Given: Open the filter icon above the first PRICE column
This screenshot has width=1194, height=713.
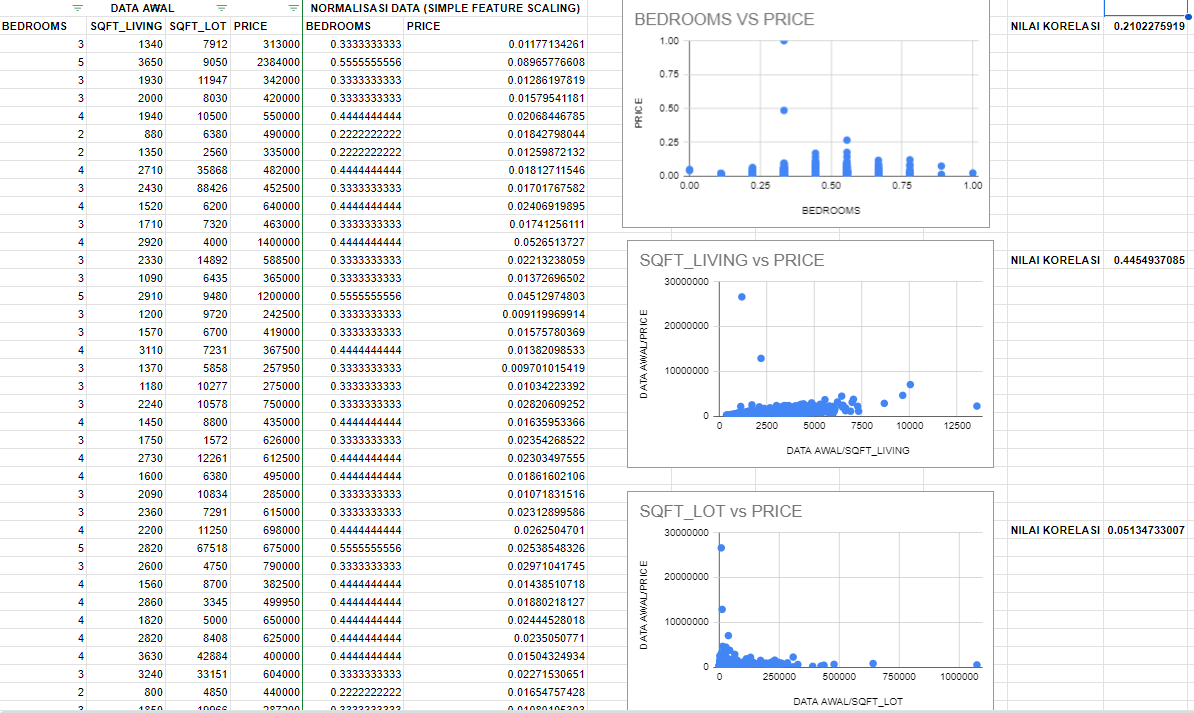Looking at the screenshot, I should pos(292,8).
